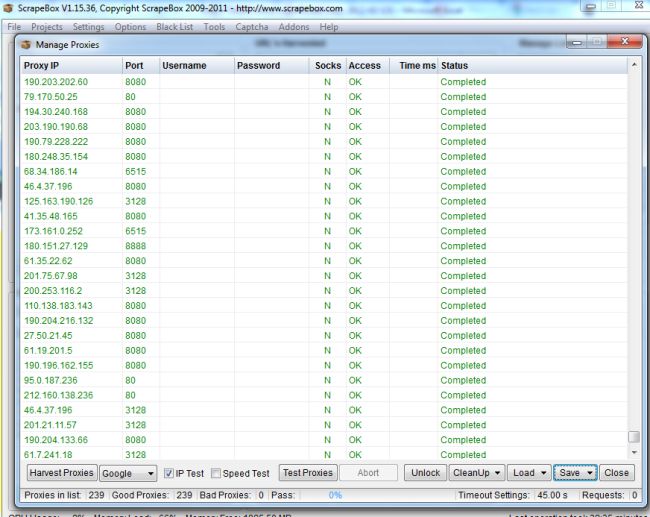Viewport: 650px width, 517px height.
Task: Click the Time ms column header
Action: coord(415,65)
